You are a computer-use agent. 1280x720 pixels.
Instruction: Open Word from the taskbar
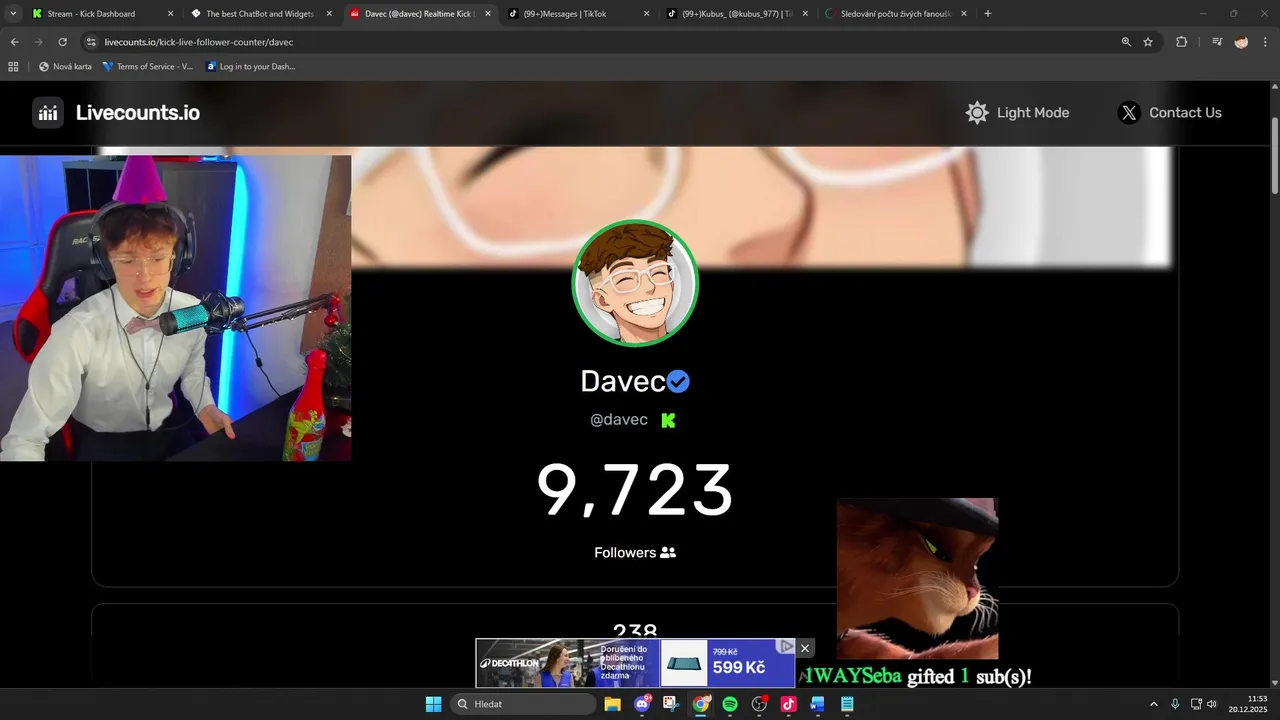point(817,704)
